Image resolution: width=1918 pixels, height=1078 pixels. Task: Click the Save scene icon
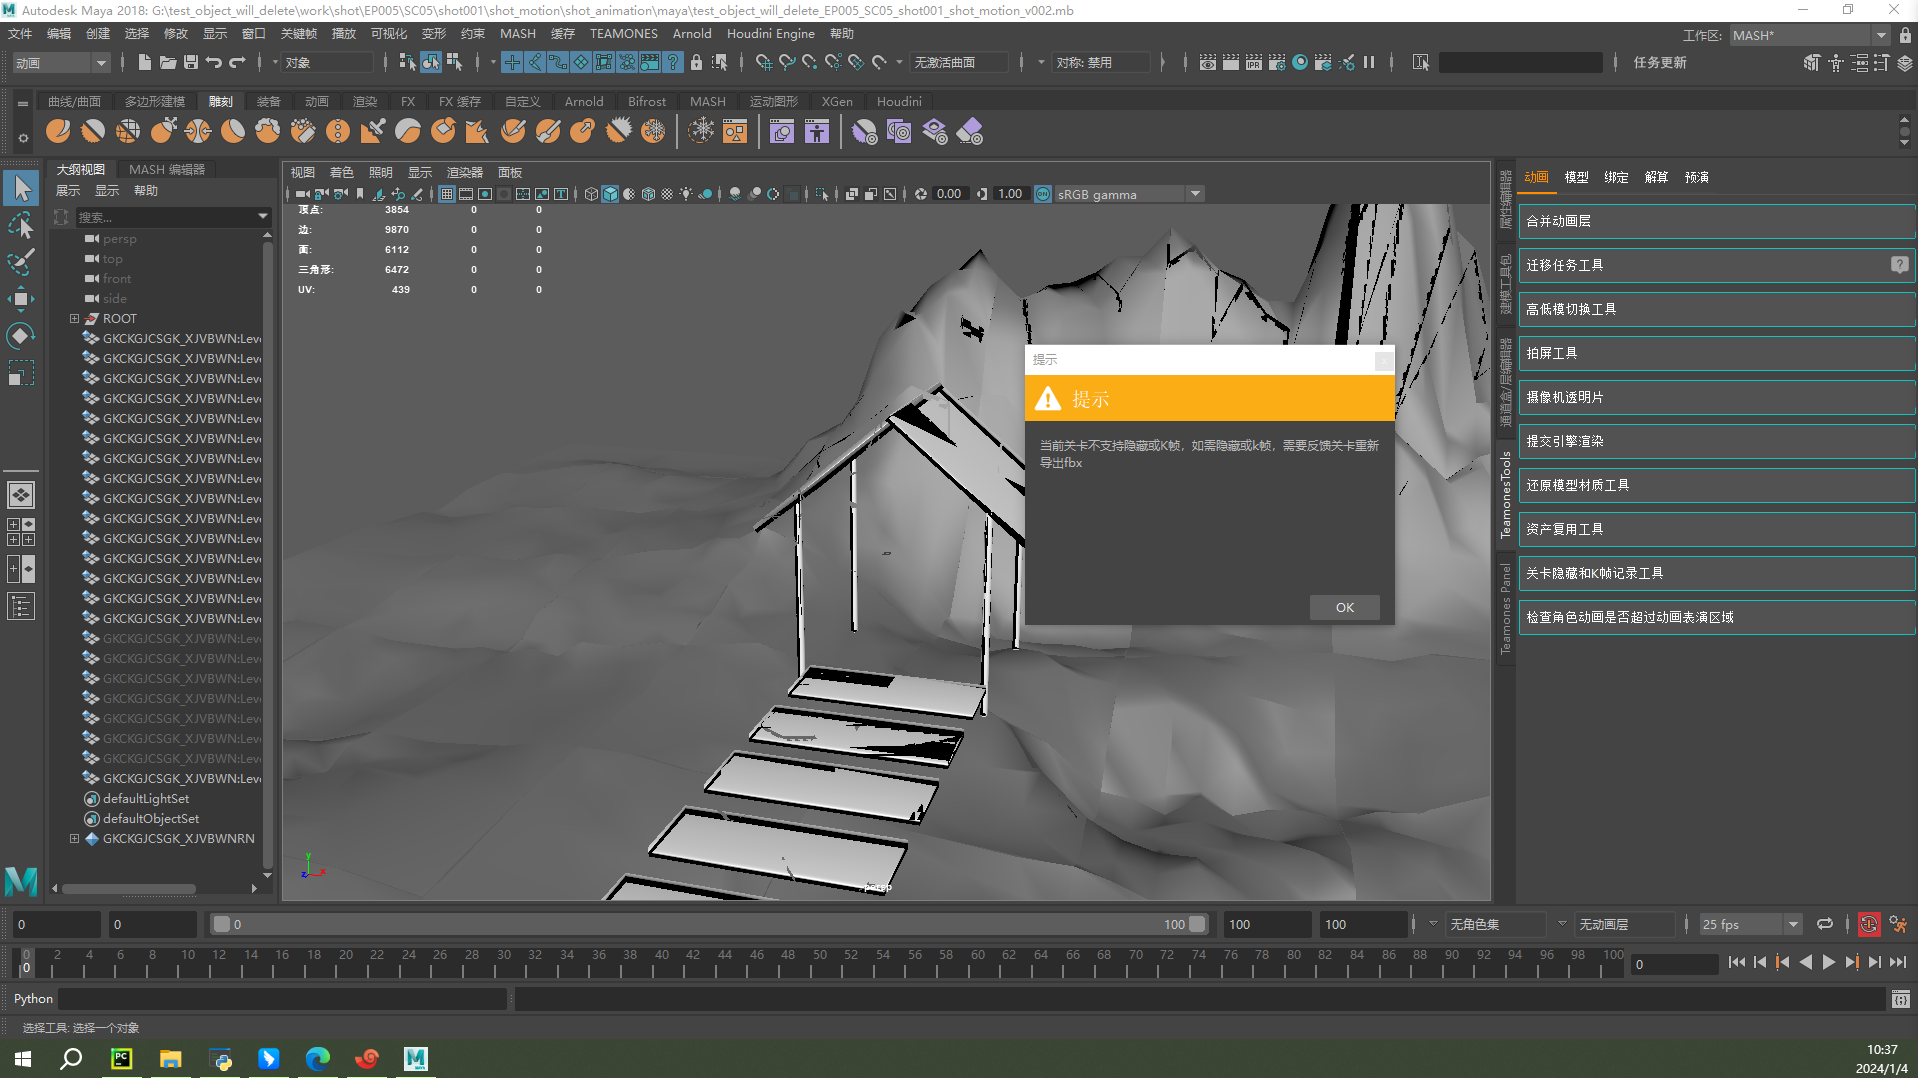[x=191, y=62]
